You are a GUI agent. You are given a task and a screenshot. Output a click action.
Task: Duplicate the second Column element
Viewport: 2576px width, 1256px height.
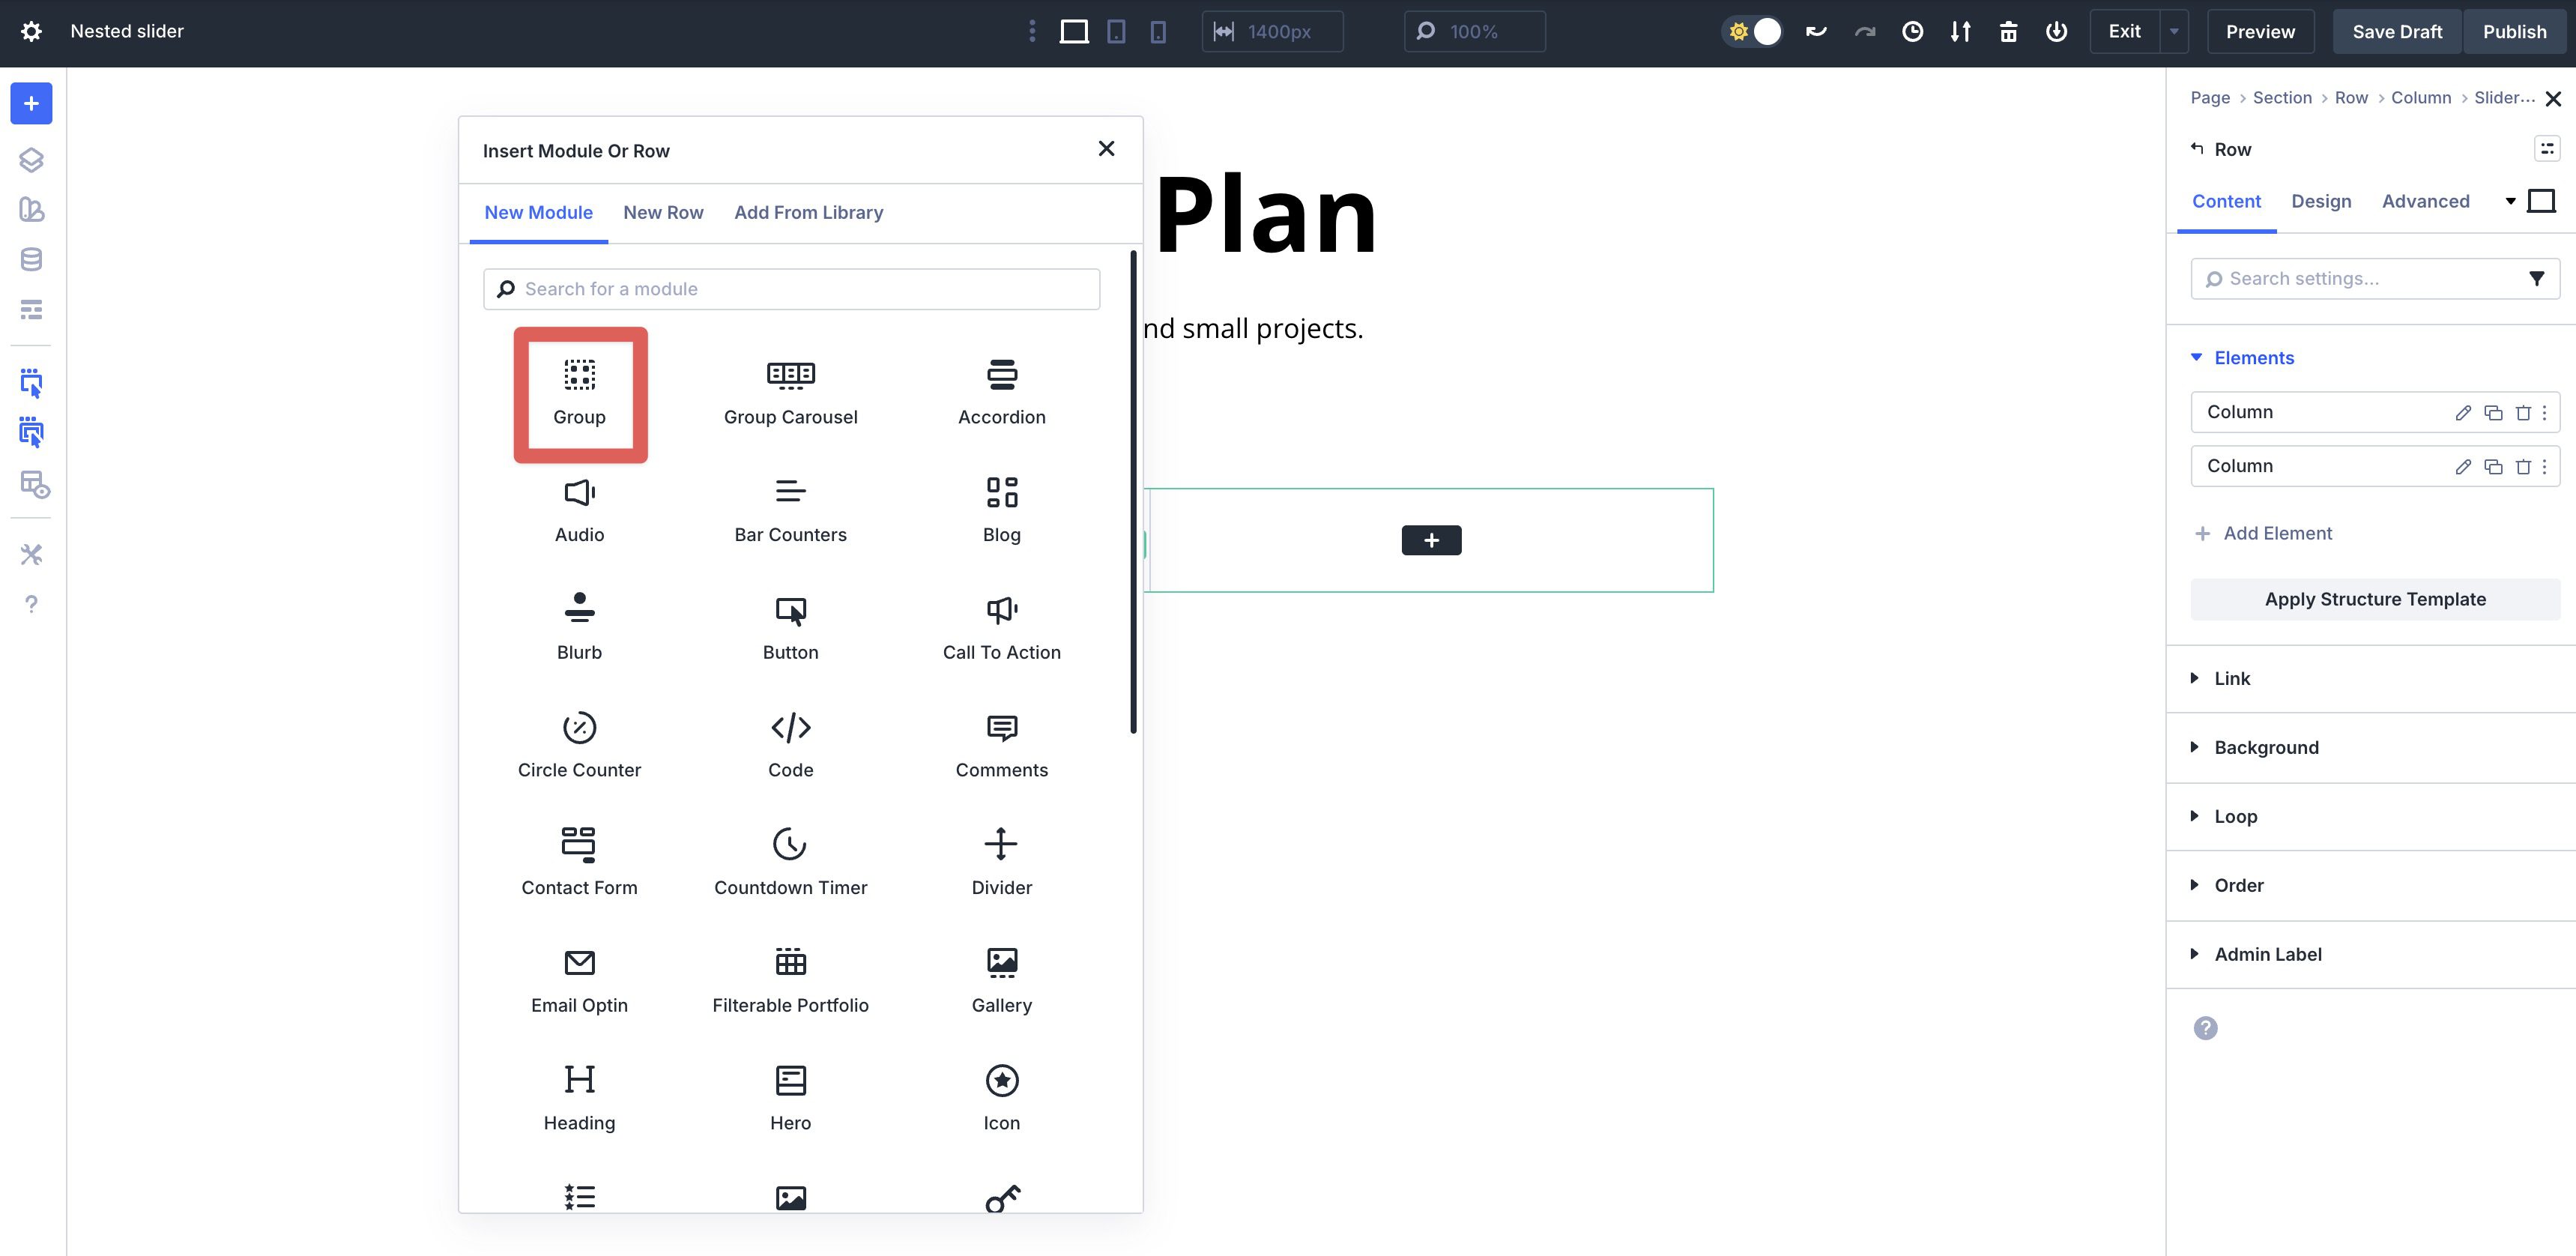click(x=2492, y=466)
